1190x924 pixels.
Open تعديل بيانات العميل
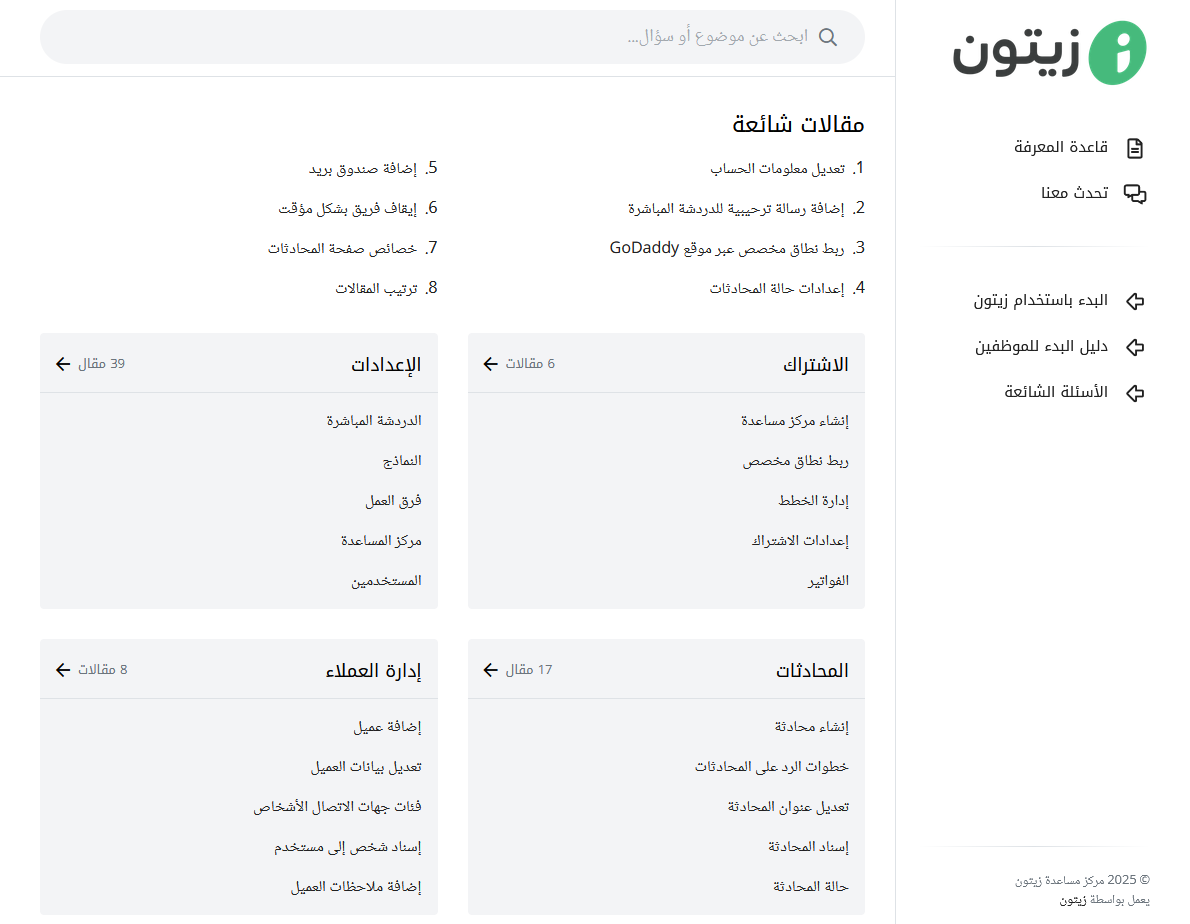point(366,767)
